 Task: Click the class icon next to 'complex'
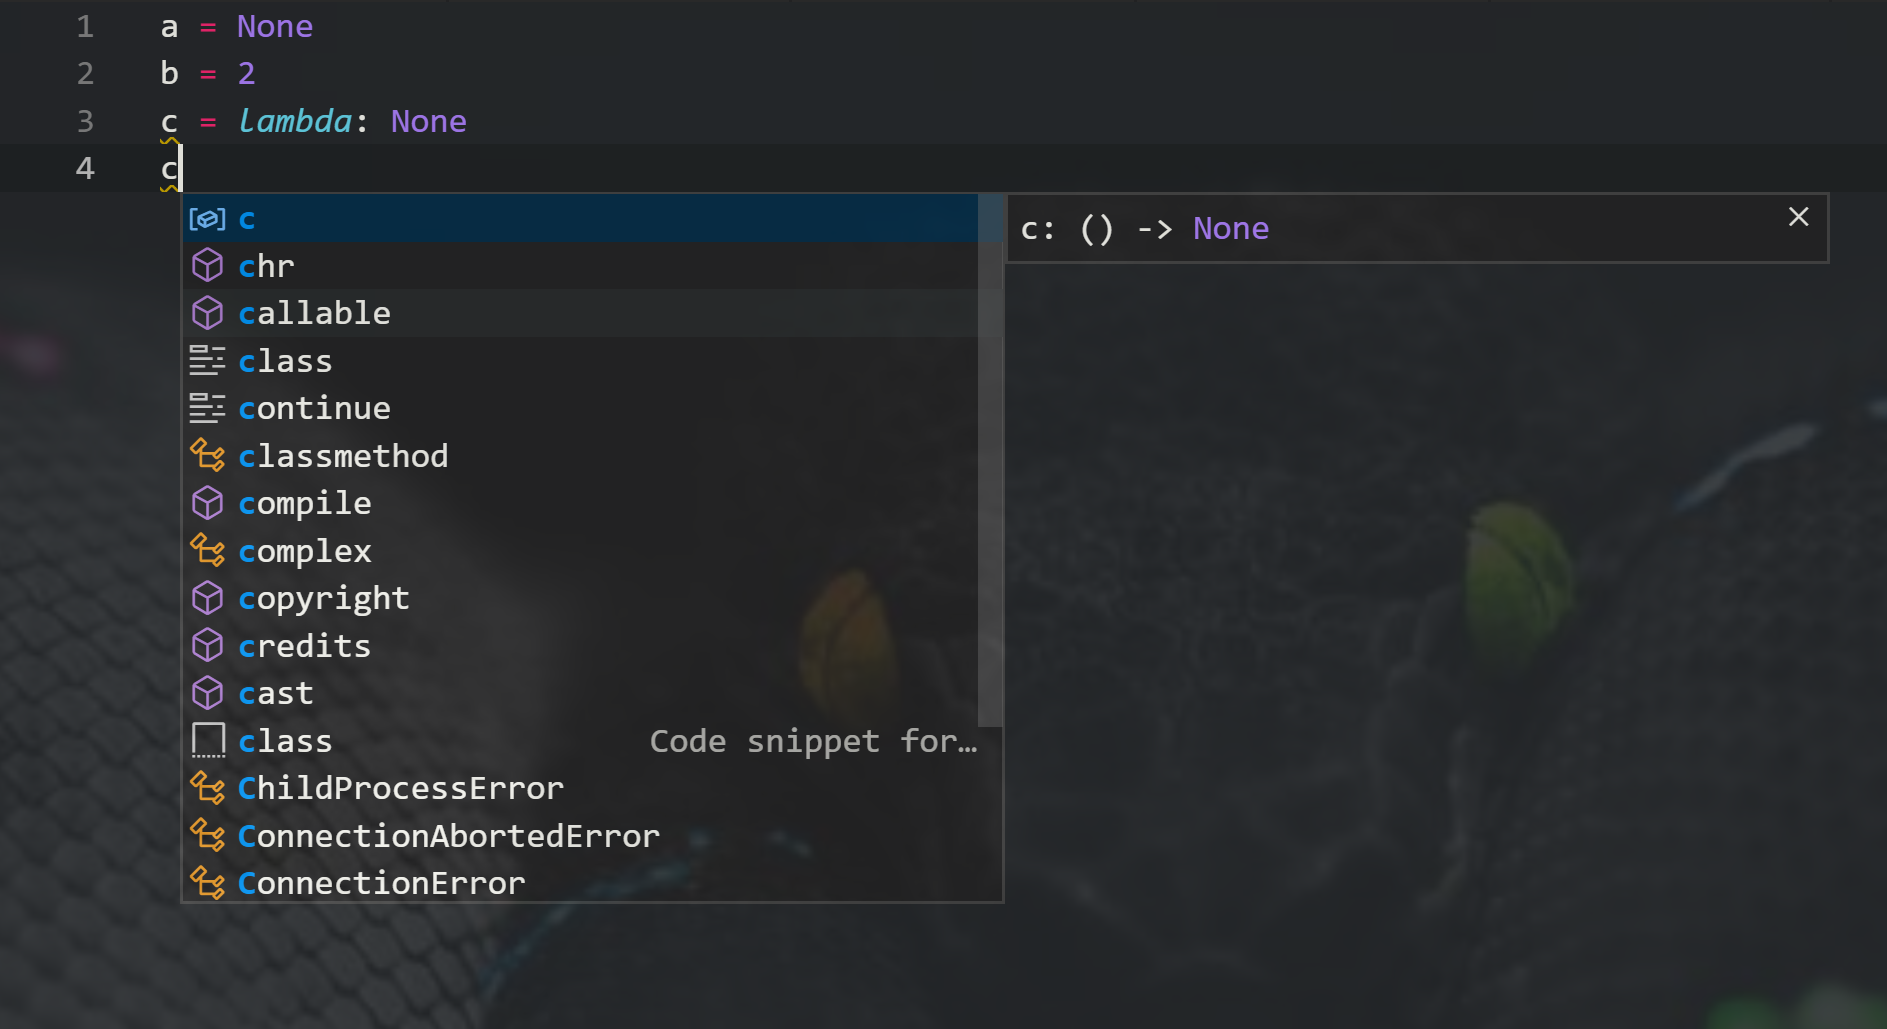tap(207, 550)
